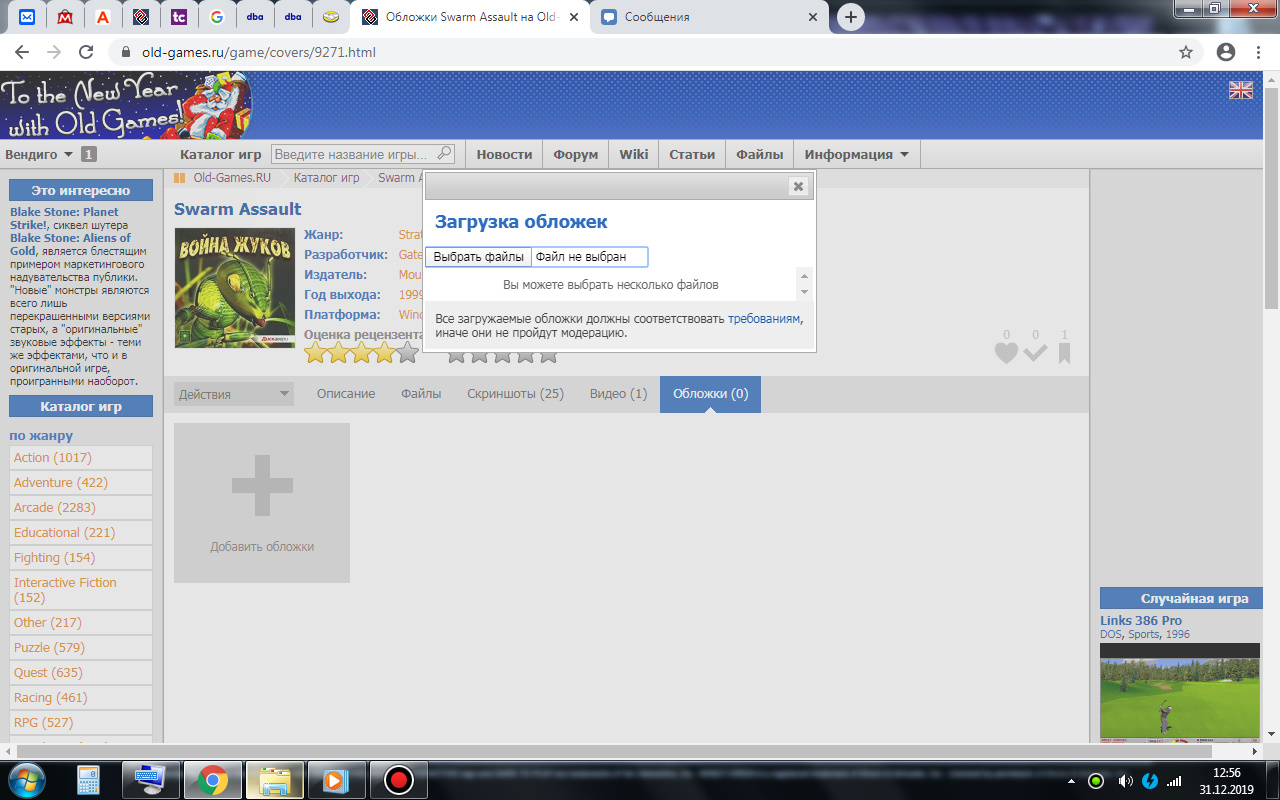Switch to the tc browser tab
The image size is (1280, 800).
pos(179,17)
